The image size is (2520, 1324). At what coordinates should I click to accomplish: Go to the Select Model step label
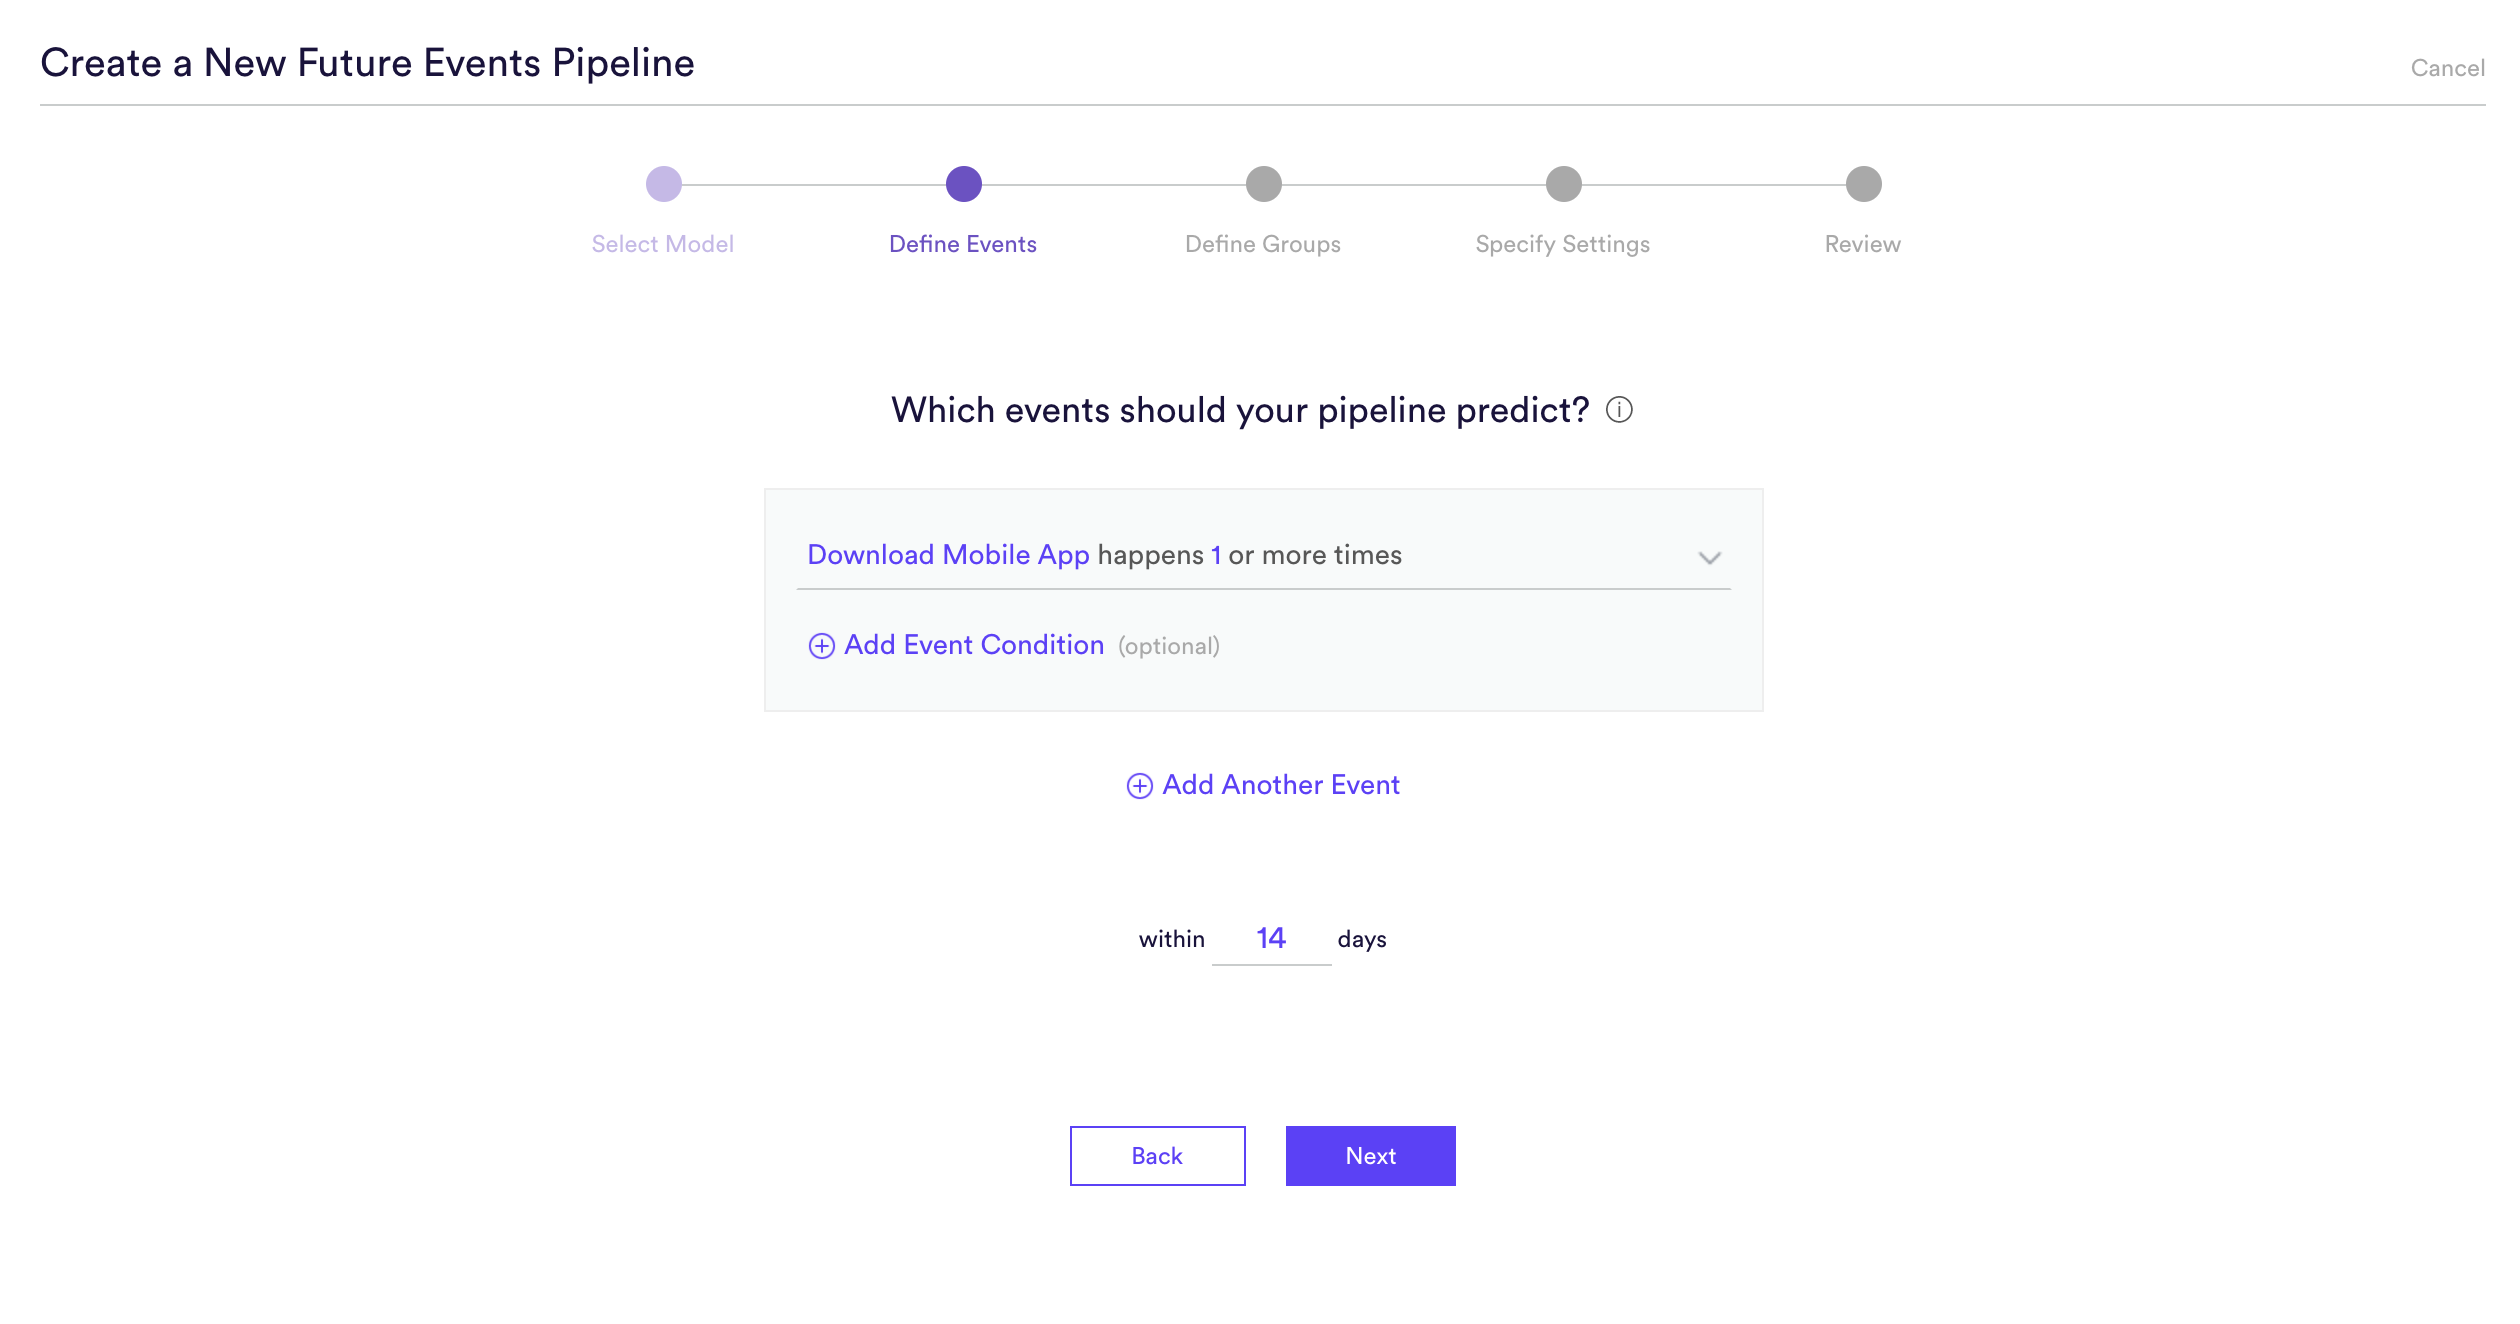pos(662,244)
